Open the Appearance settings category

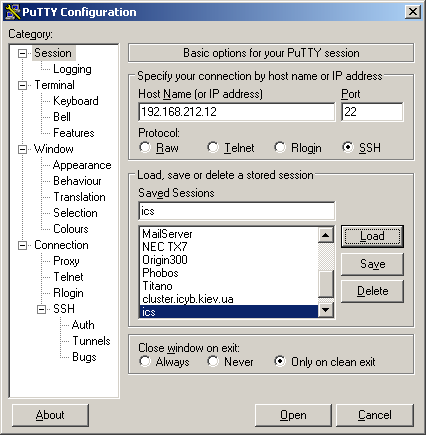[82, 165]
